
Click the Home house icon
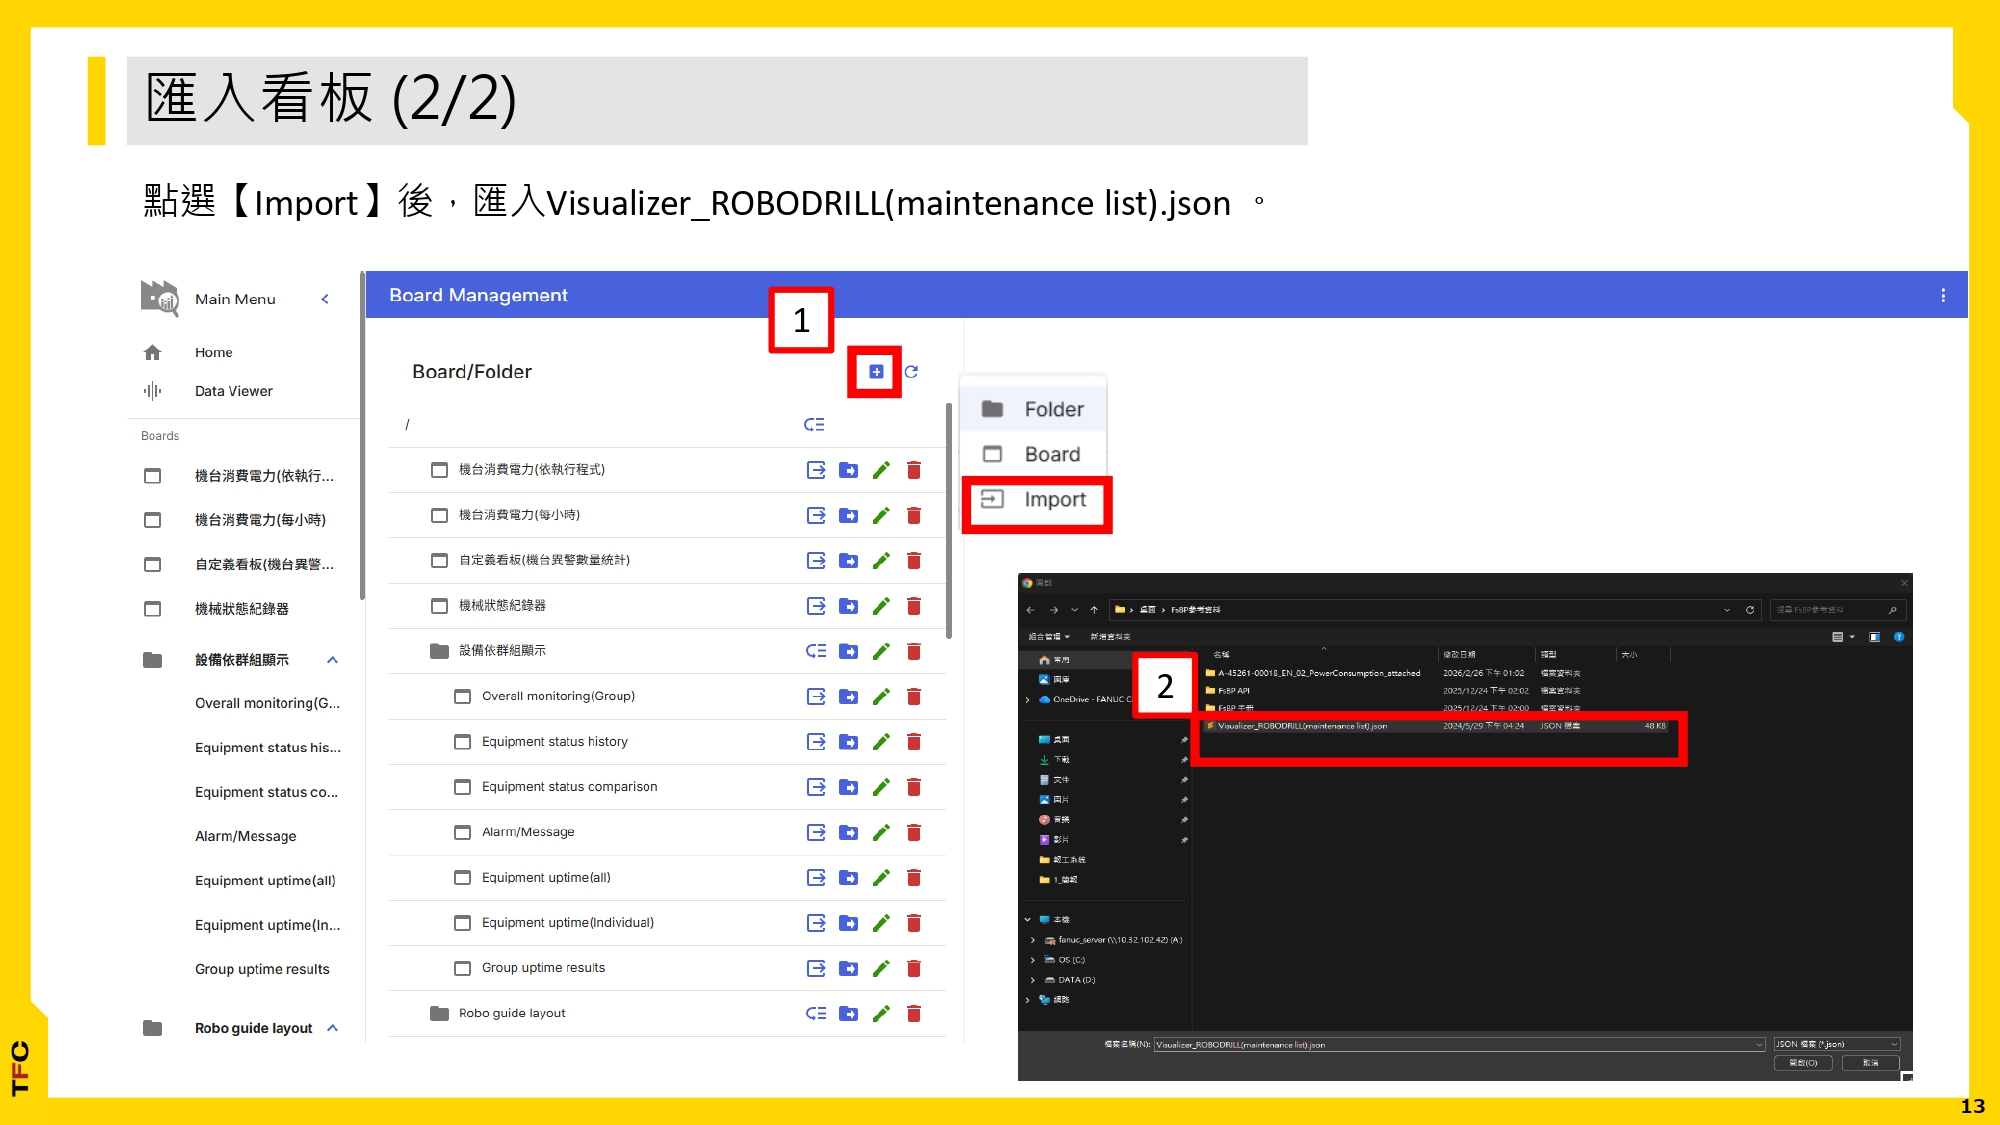coord(152,352)
